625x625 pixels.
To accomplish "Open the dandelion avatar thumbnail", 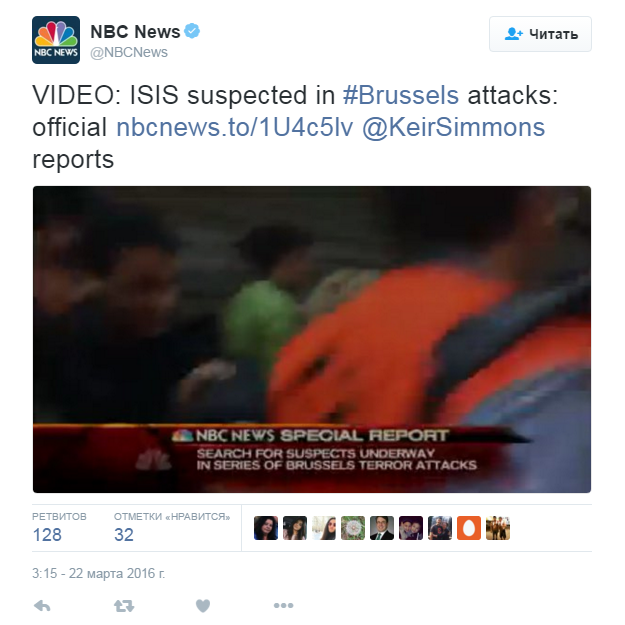I will (353, 528).
